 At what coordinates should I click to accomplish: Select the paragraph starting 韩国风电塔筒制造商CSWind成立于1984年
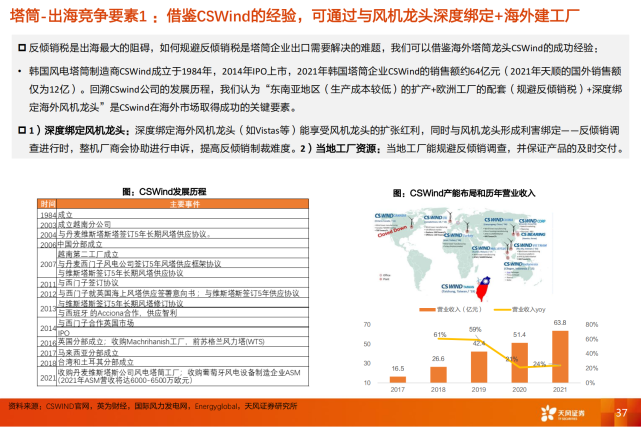pyautogui.click(x=325, y=89)
